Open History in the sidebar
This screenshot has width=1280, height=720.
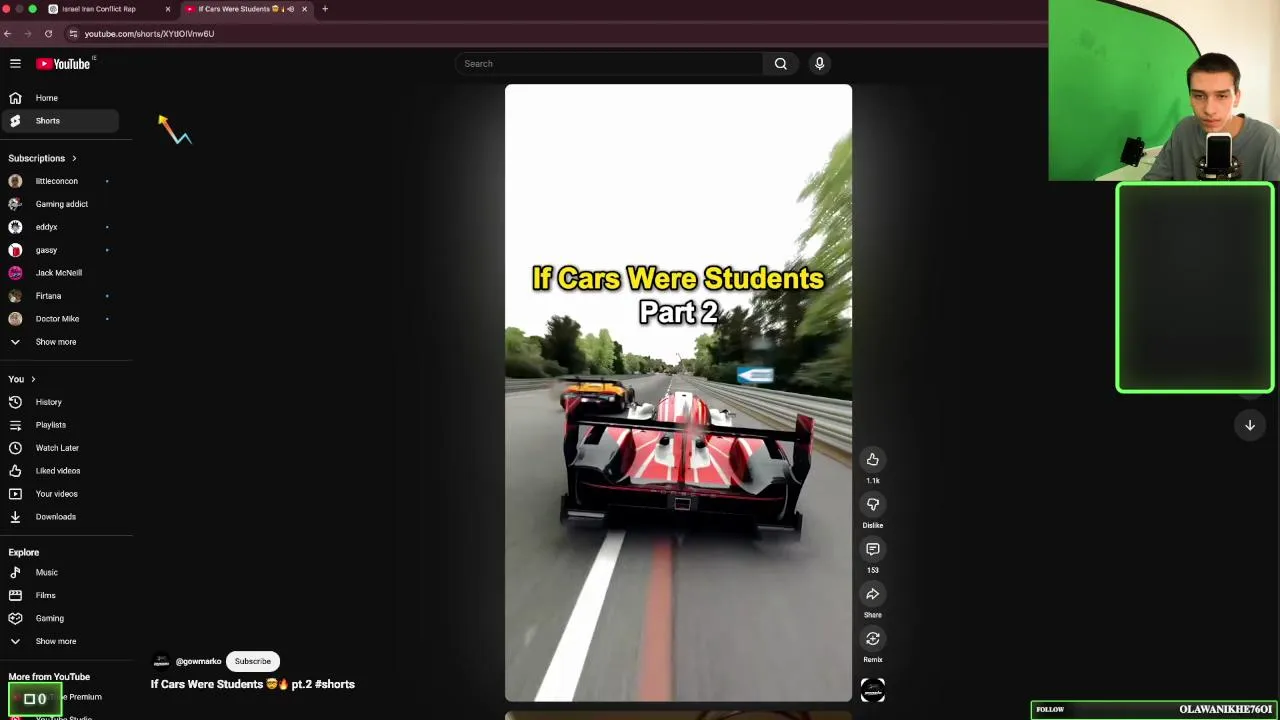[x=59, y=402]
